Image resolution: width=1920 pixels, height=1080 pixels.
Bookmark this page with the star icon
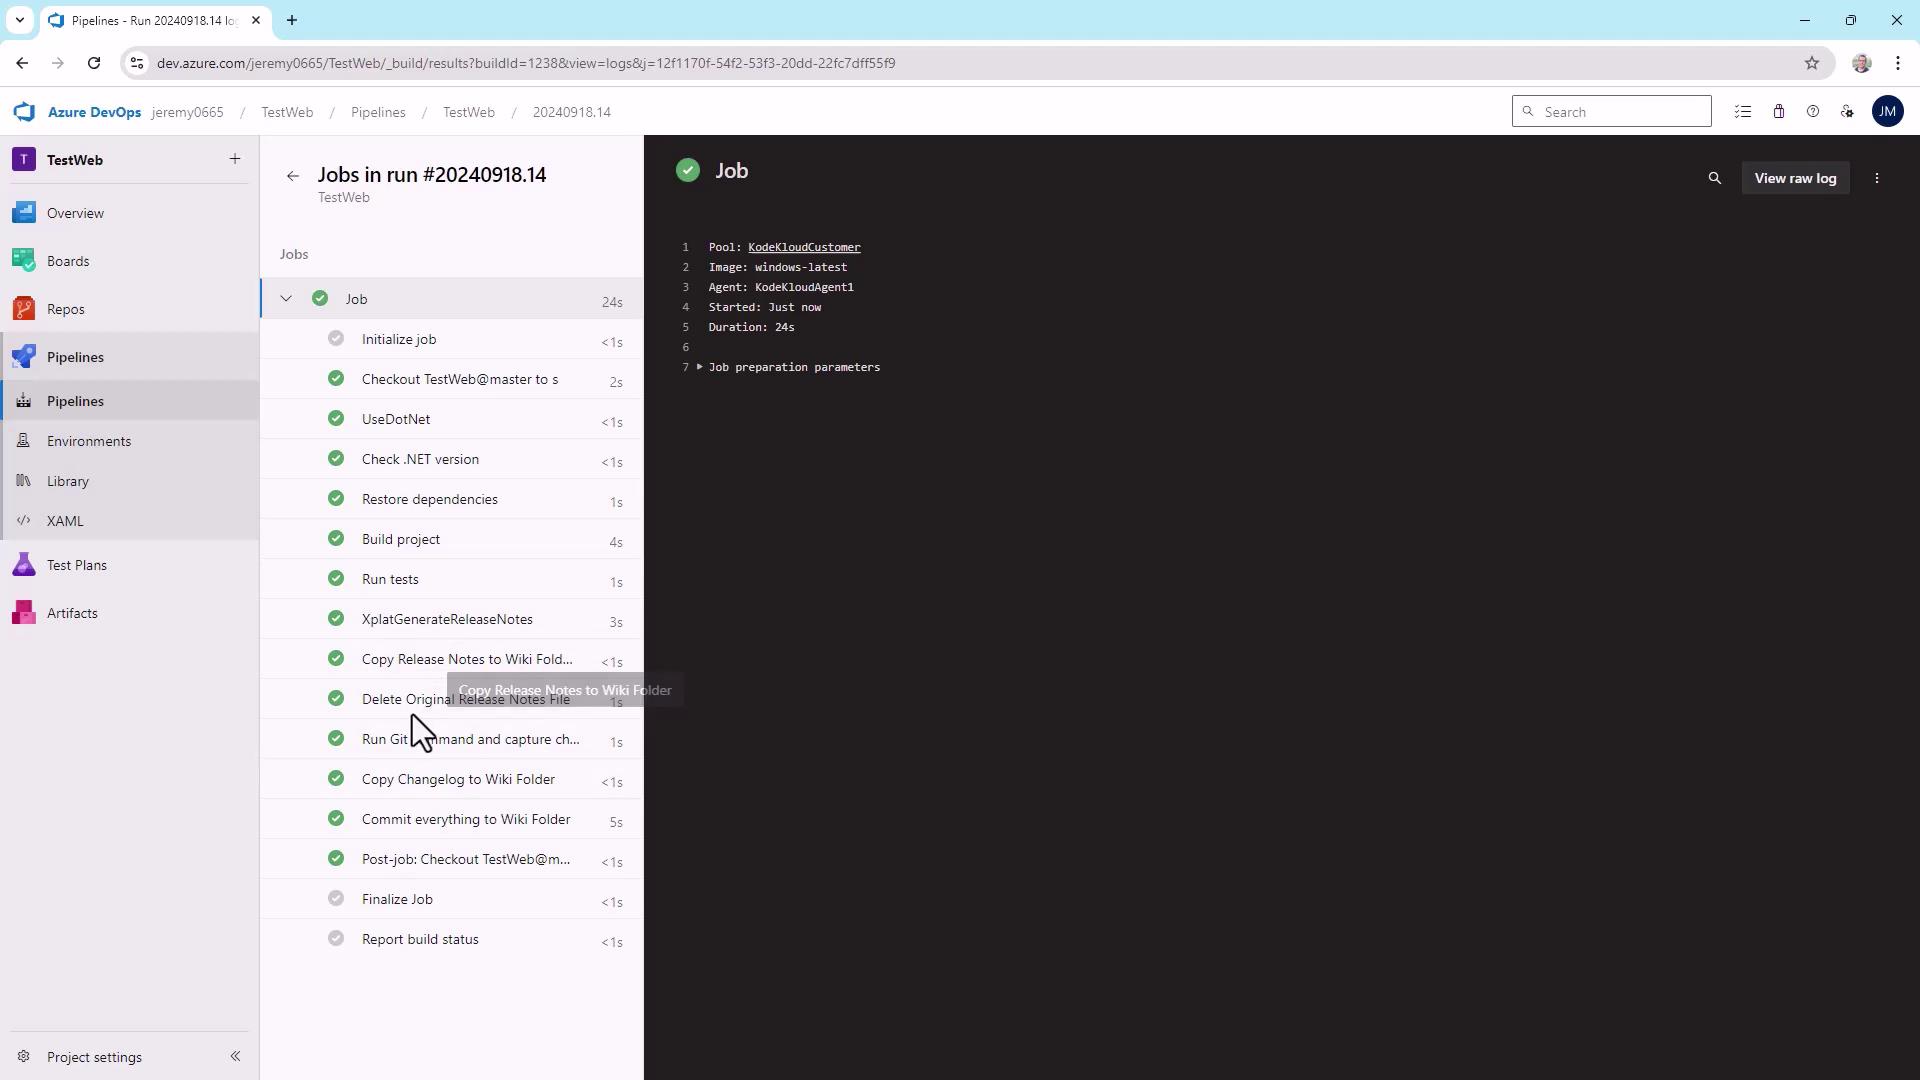1811,63
